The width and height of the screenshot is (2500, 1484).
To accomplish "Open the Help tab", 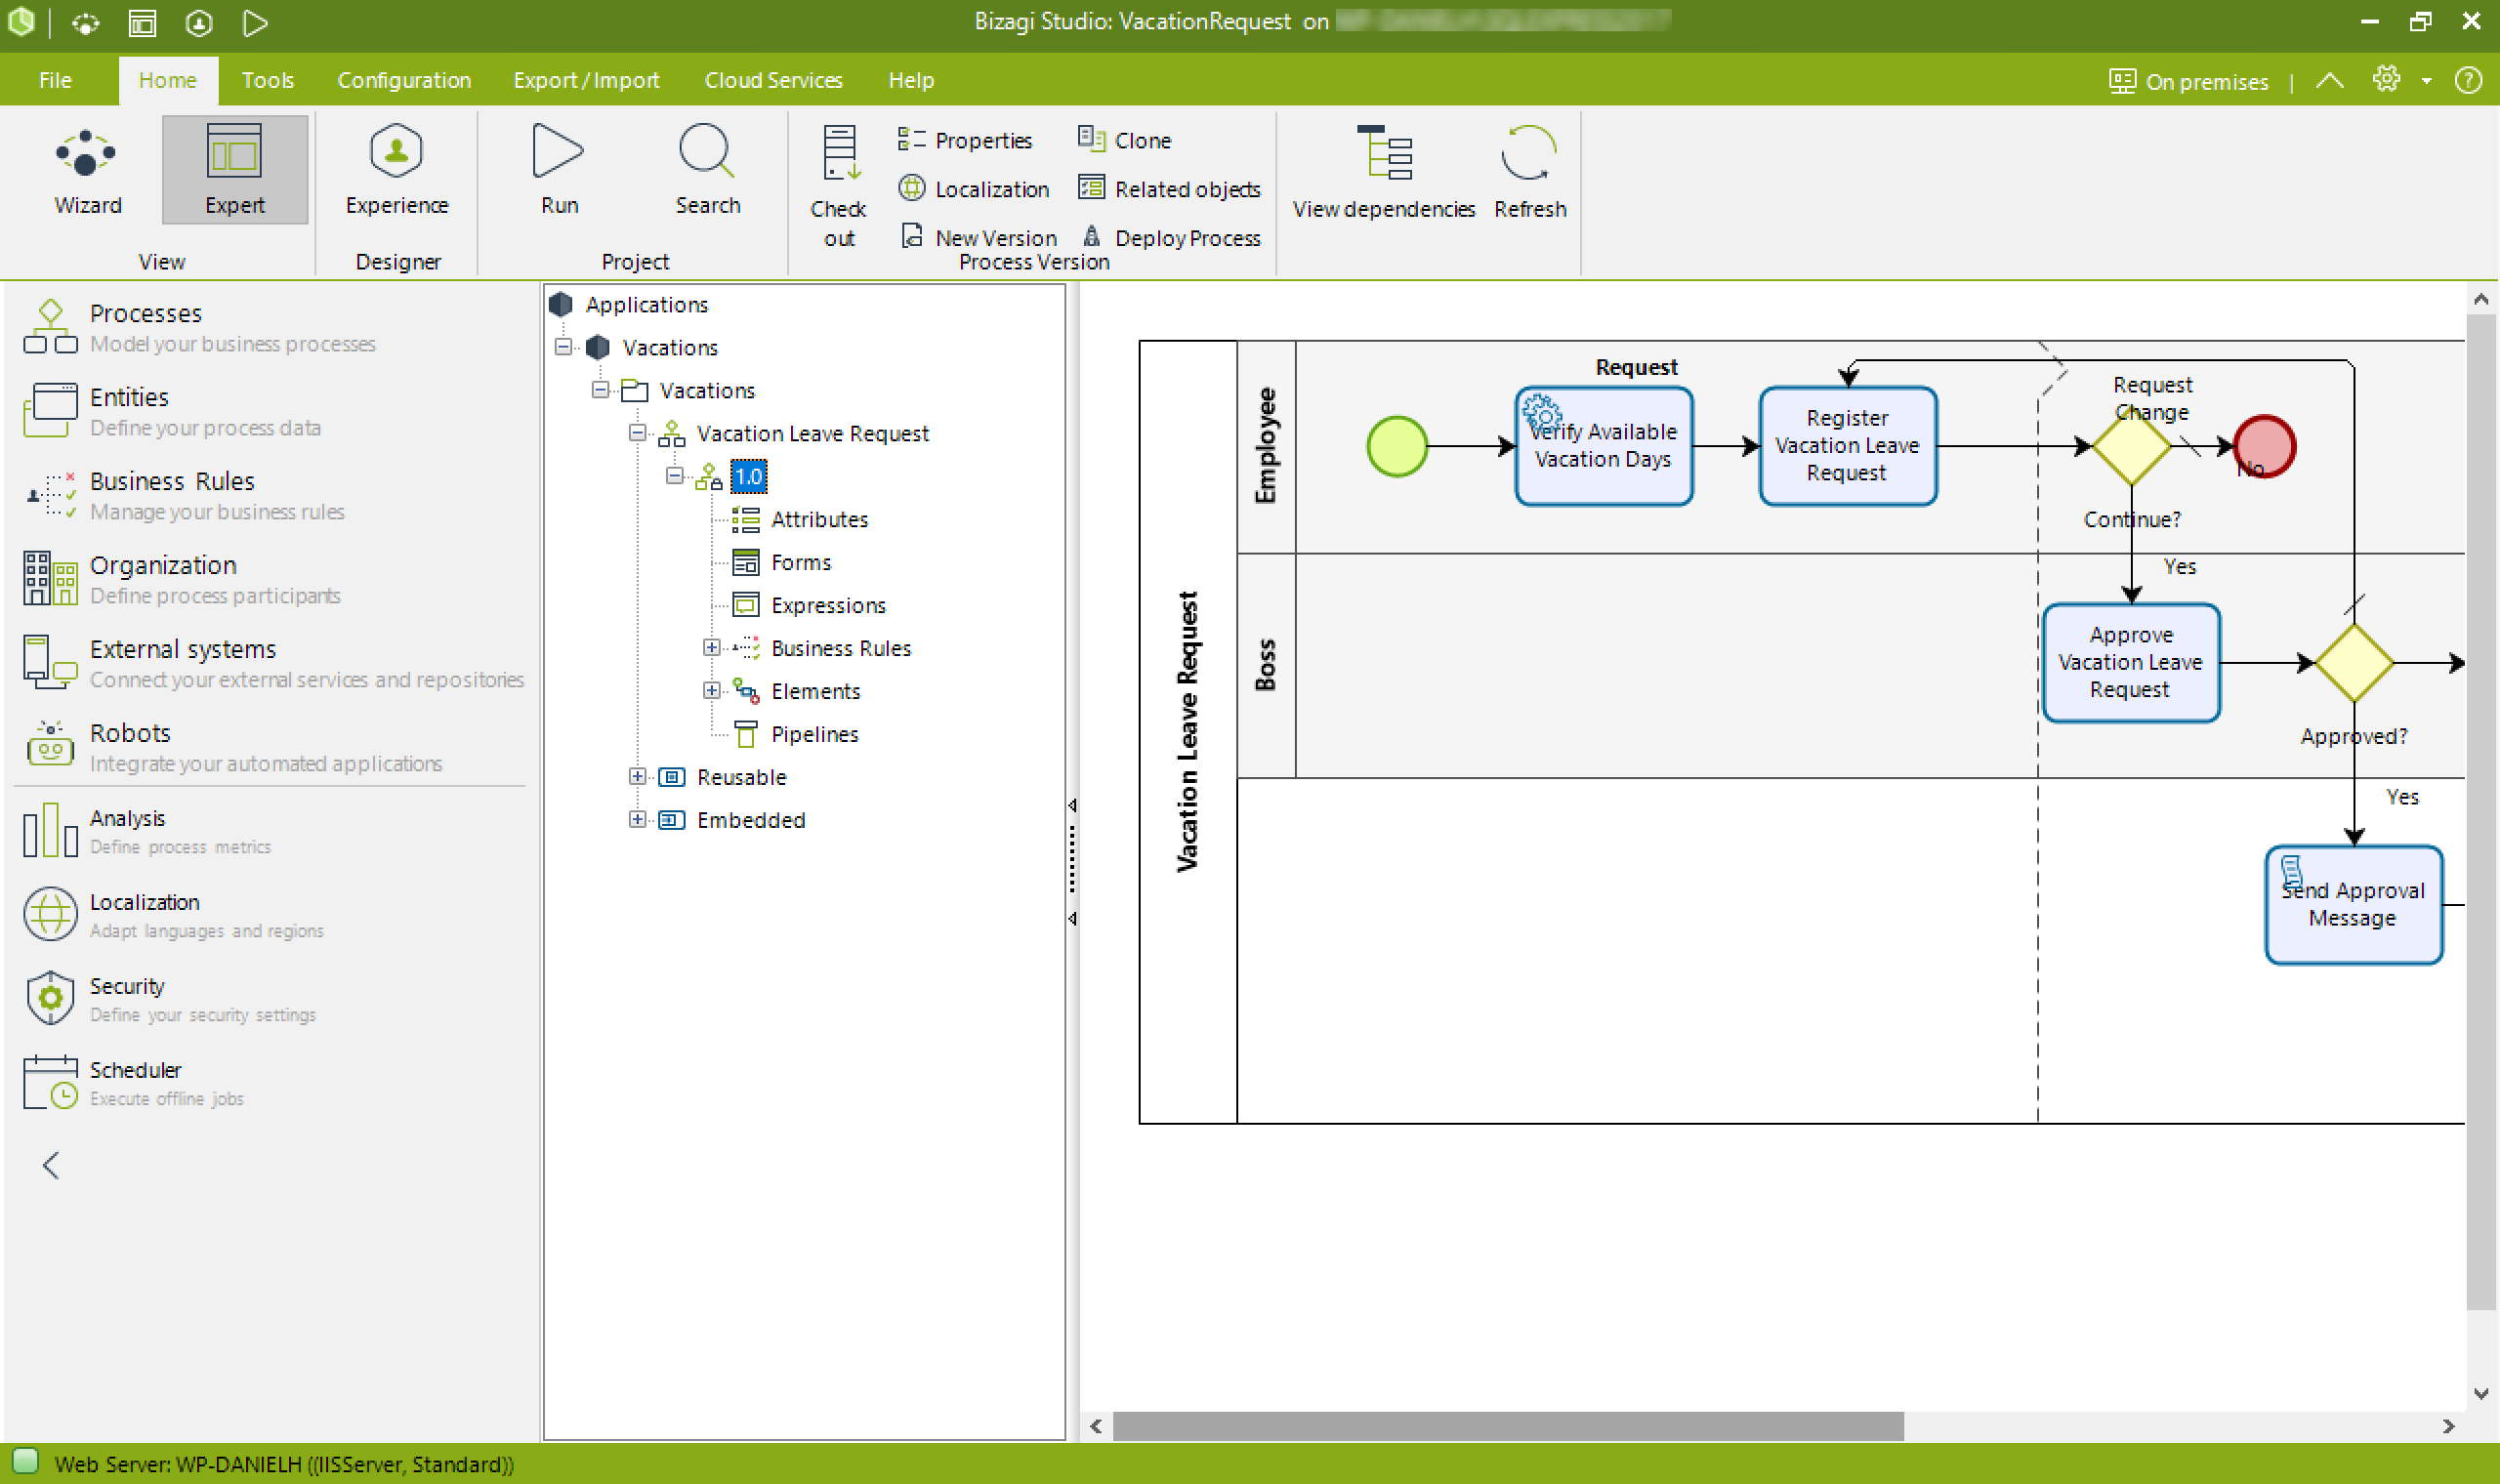I will coord(911,80).
